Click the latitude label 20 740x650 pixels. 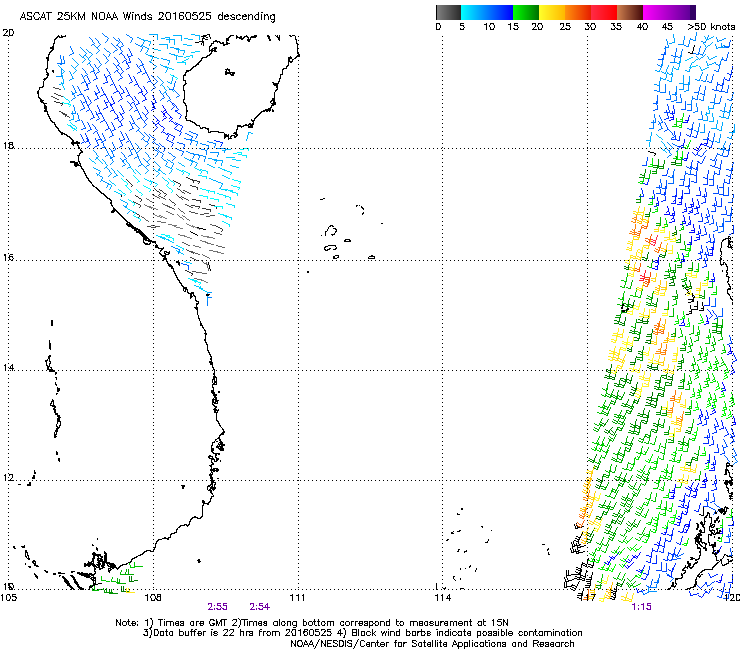point(8,33)
